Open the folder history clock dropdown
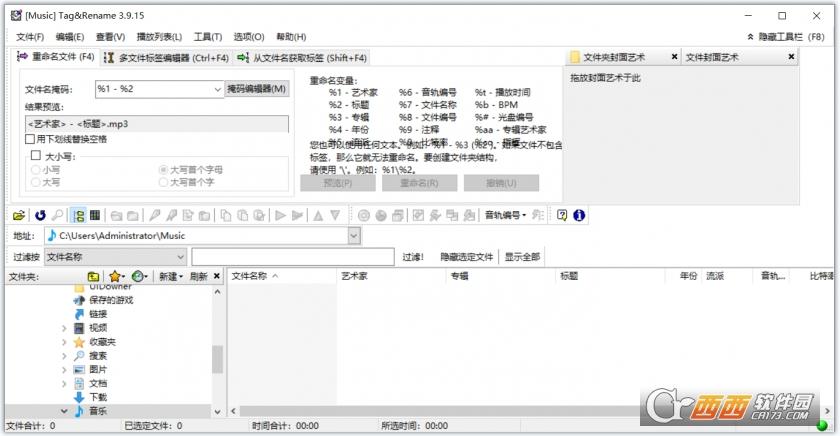 click(x=140, y=276)
